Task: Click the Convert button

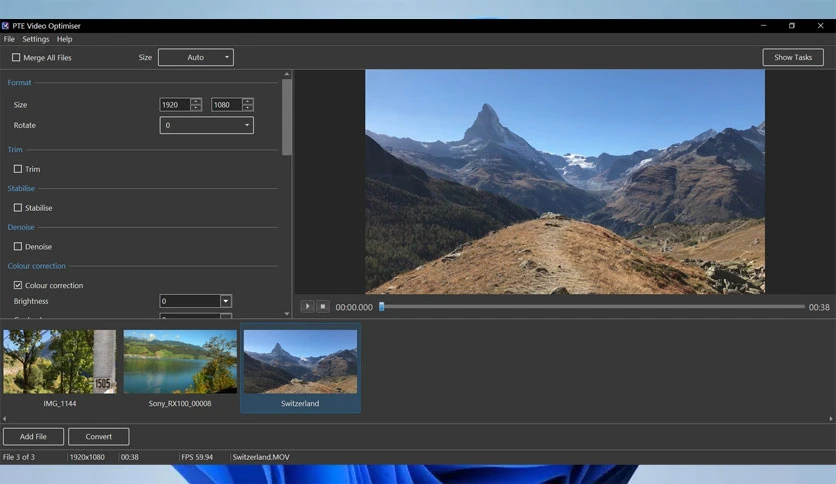Action: click(99, 437)
